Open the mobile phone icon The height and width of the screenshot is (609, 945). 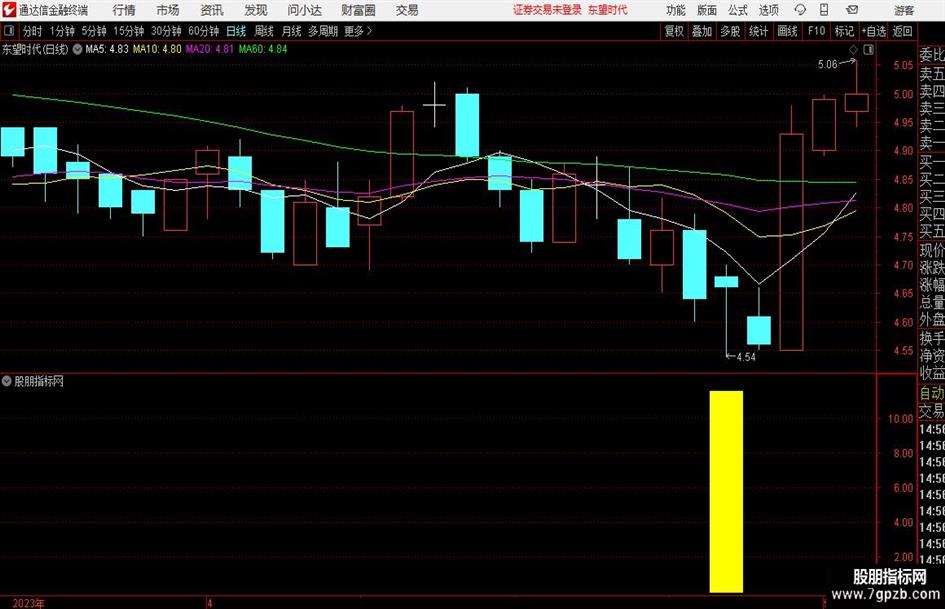(824, 10)
